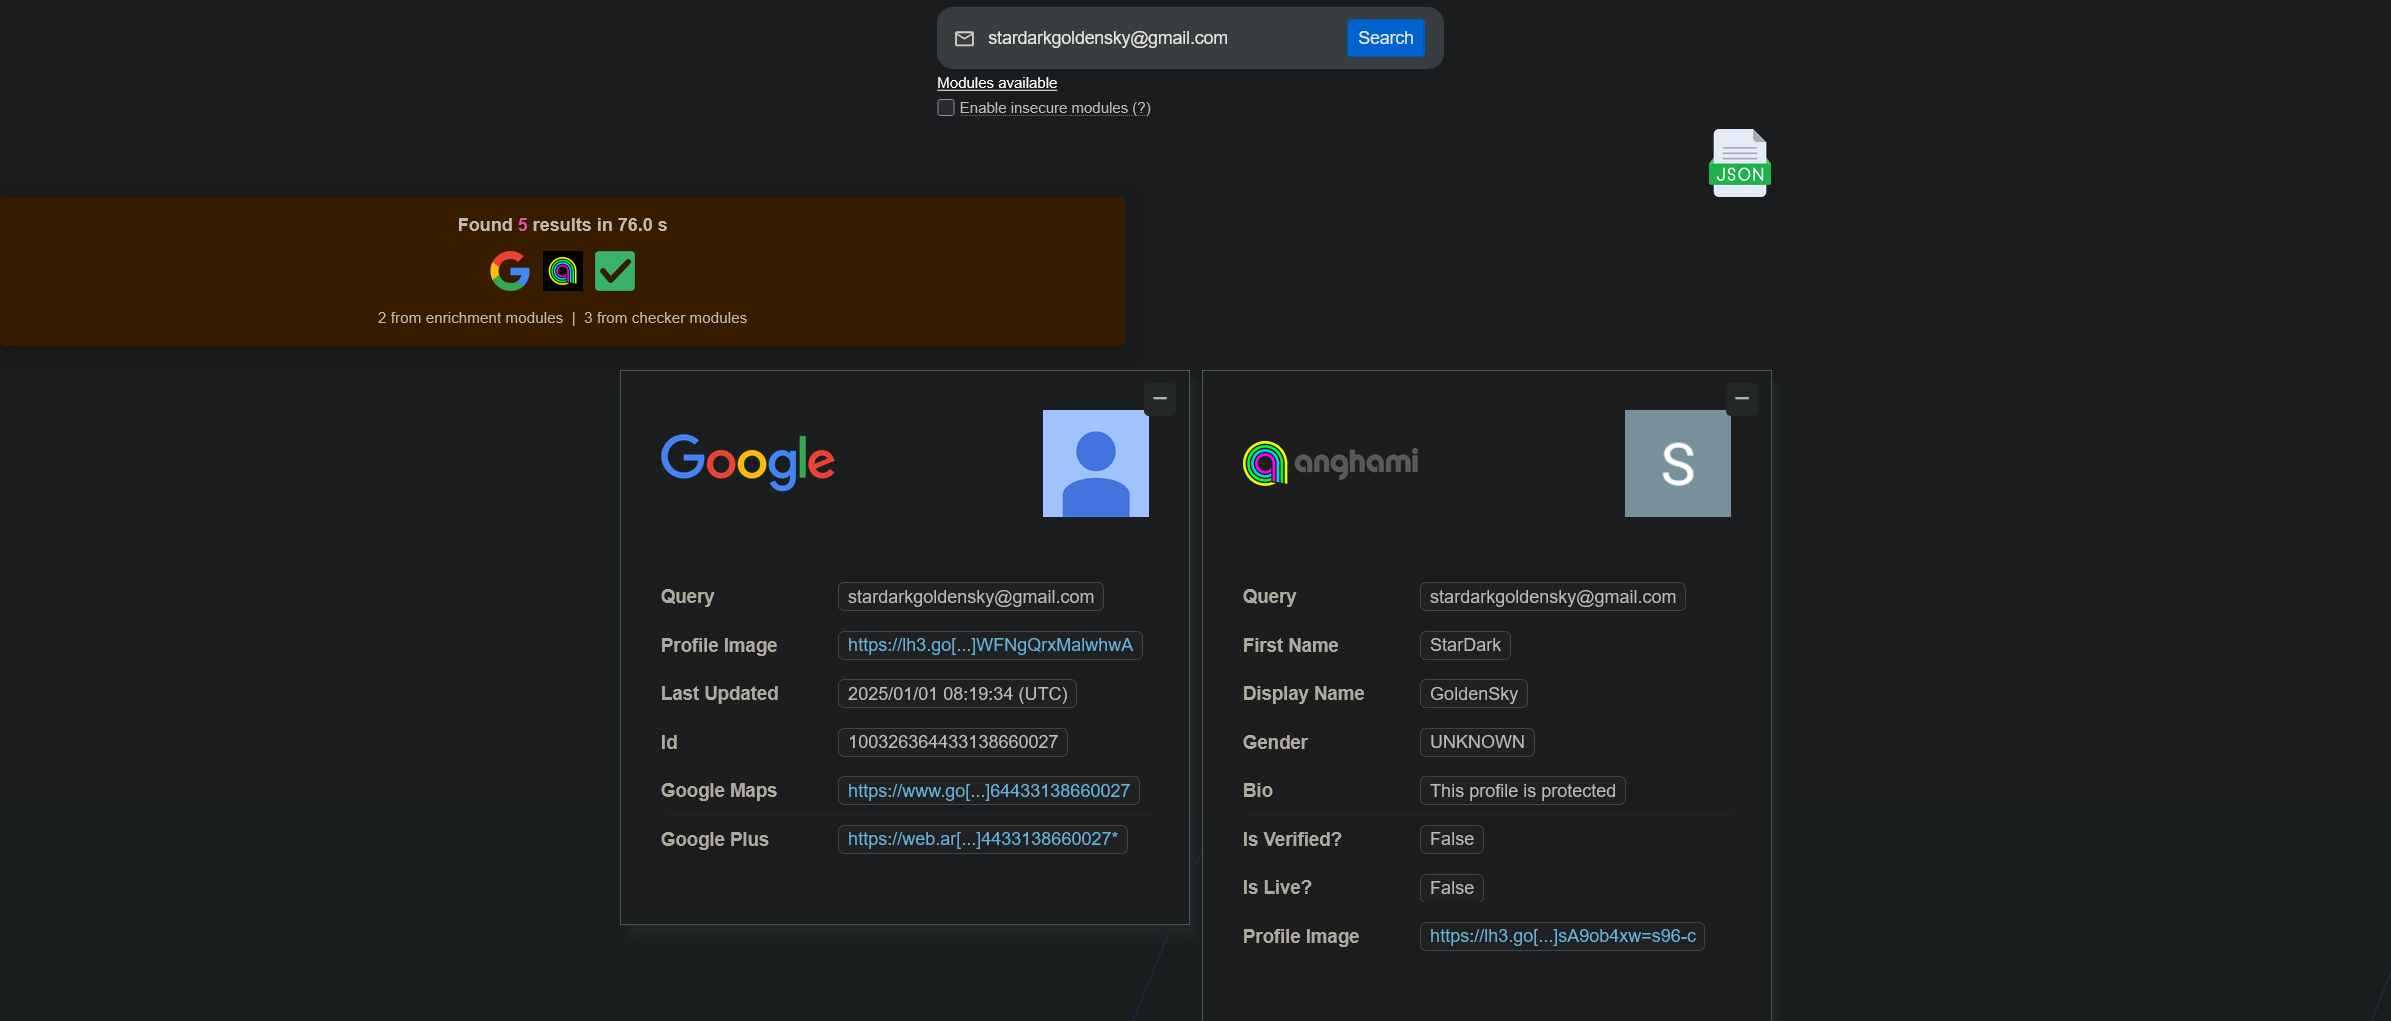The image size is (2391, 1021).
Task: Click the Anghami 'S' avatar thumbnail
Action: pyautogui.click(x=1678, y=463)
